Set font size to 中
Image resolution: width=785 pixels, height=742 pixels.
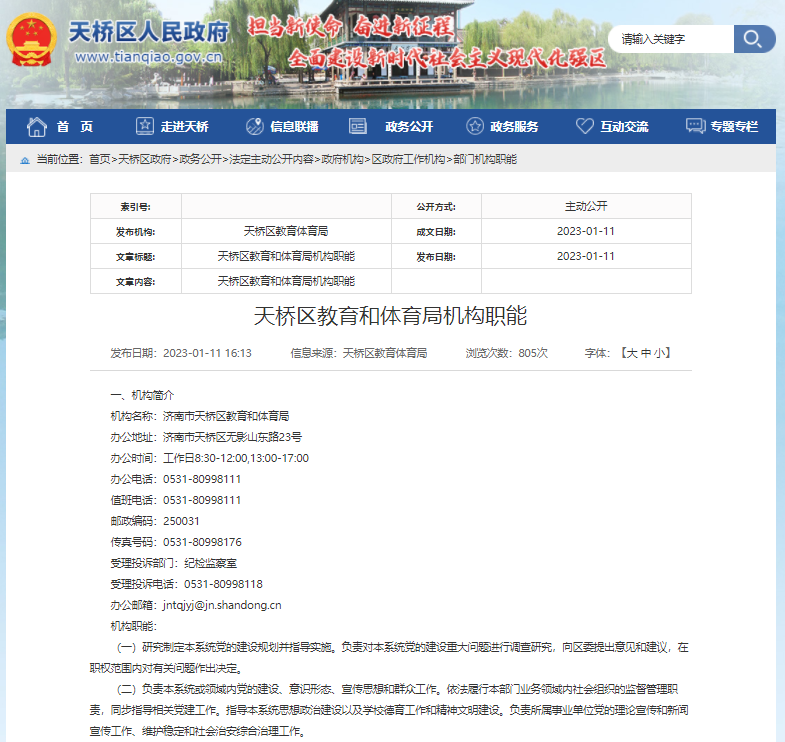point(646,353)
